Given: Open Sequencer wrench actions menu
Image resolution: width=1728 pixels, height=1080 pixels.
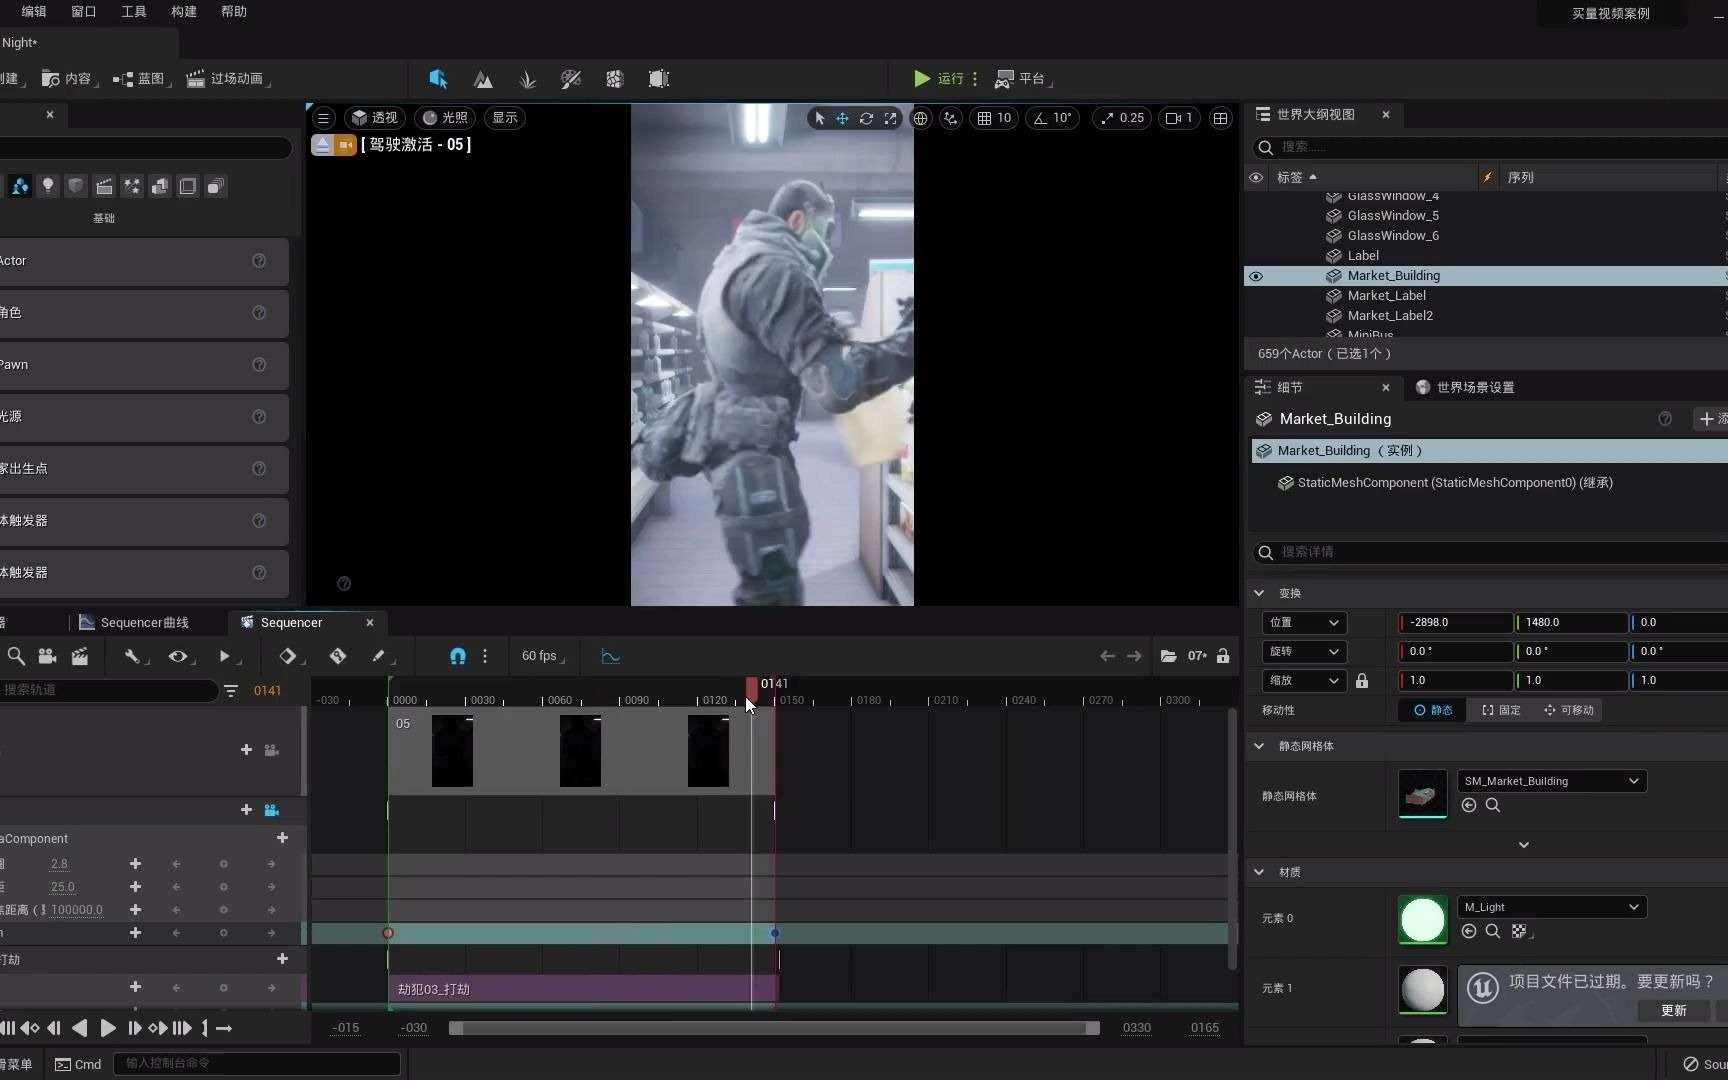Looking at the screenshot, I should click(134, 657).
